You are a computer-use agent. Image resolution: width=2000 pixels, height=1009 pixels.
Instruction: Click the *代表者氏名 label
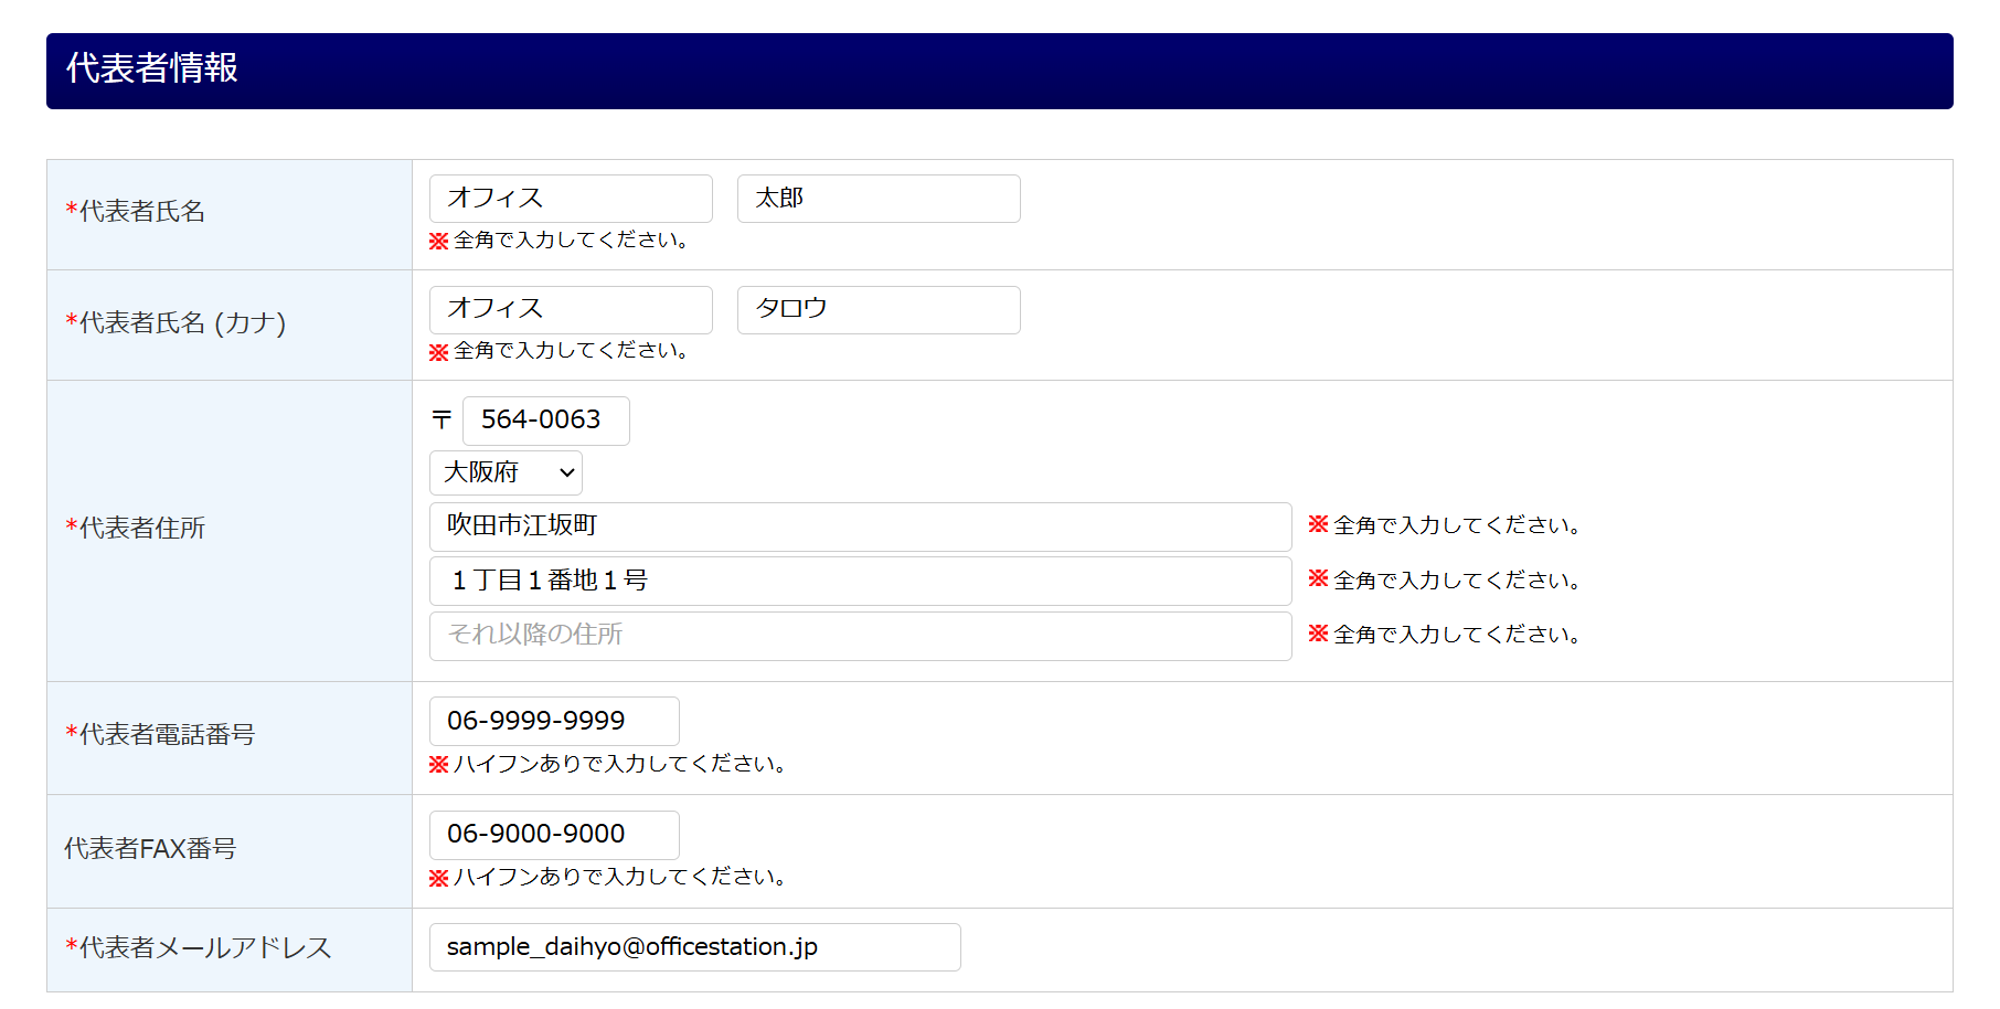click(x=135, y=211)
